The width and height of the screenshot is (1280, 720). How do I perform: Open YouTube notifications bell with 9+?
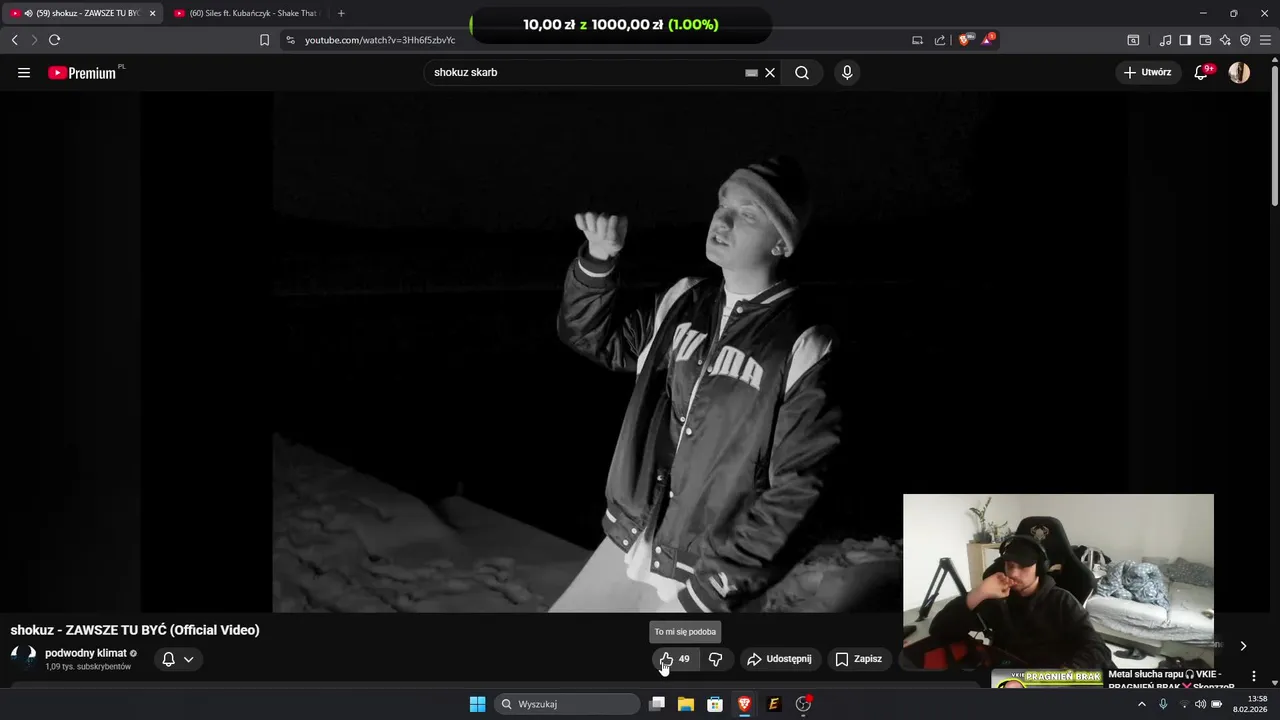point(1203,72)
